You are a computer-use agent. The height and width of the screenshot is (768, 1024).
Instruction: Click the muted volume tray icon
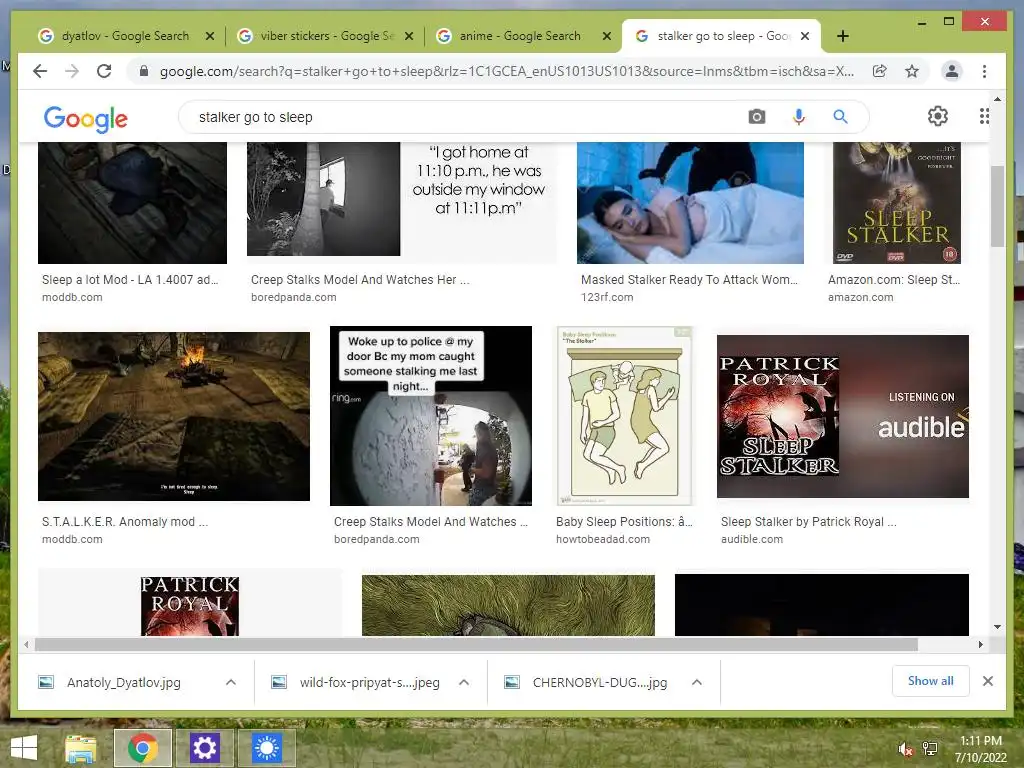[905, 749]
